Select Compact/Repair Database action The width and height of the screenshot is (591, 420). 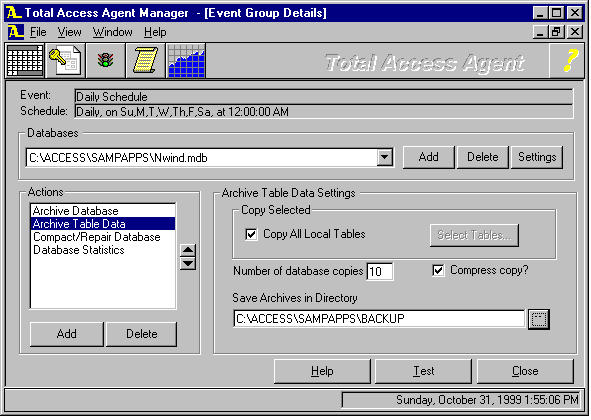click(x=103, y=237)
